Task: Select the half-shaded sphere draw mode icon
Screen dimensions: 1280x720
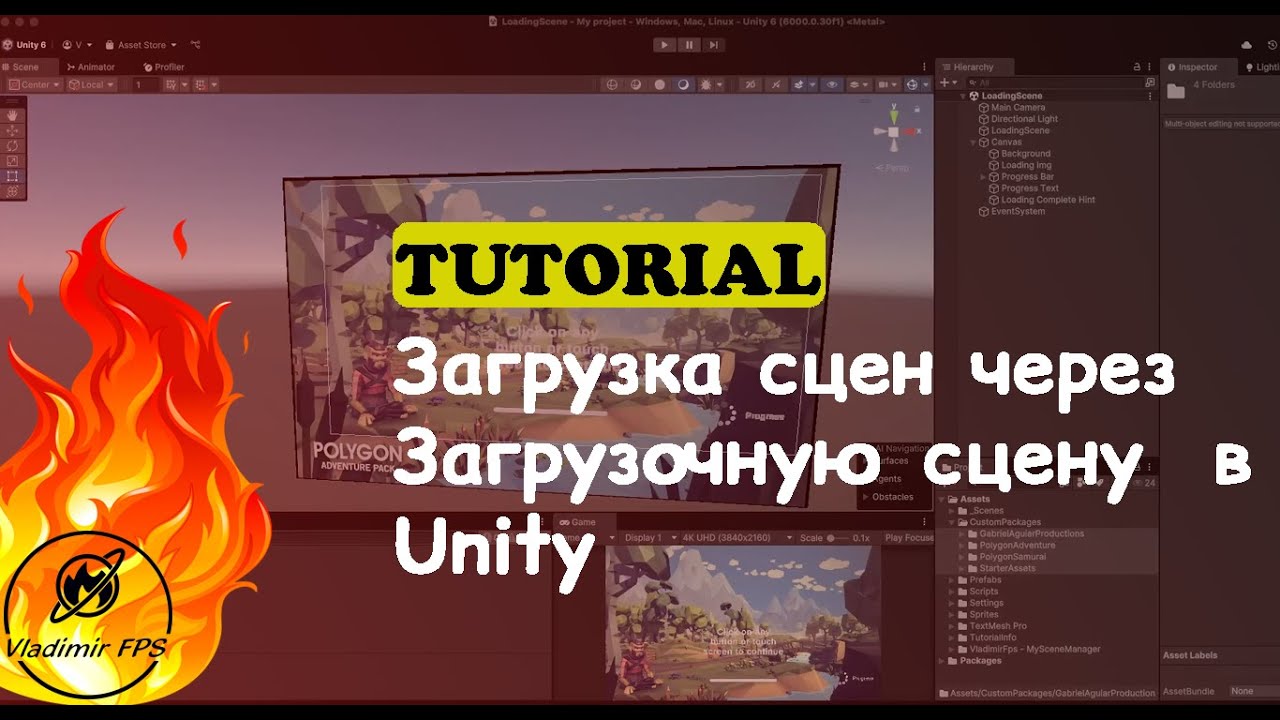Action: click(x=683, y=85)
